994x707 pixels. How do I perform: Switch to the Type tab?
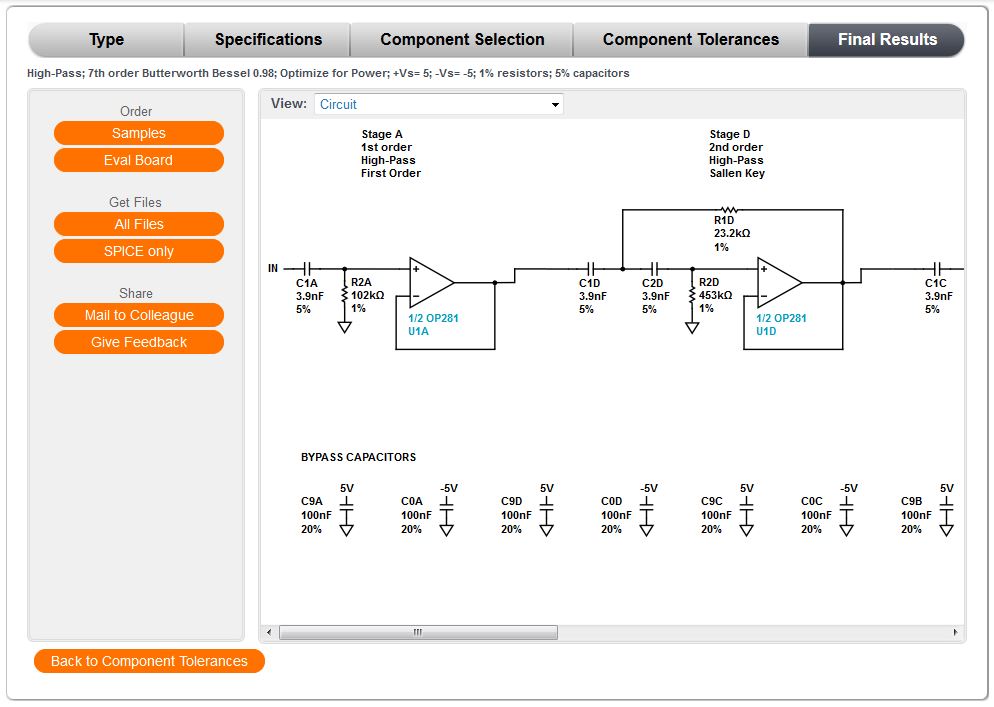pyautogui.click(x=106, y=40)
